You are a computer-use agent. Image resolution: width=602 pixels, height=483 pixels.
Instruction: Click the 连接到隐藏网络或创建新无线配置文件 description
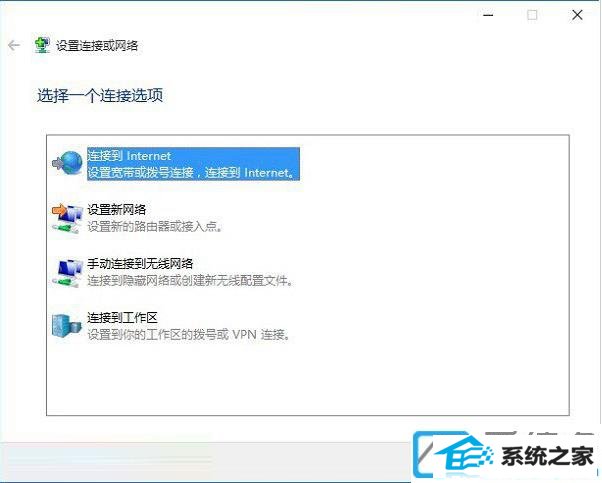pyautogui.click(x=190, y=281)
